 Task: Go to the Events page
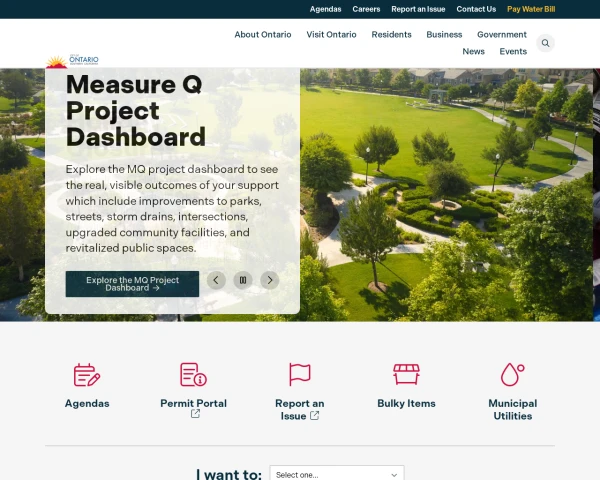click(x=513, y=51)
